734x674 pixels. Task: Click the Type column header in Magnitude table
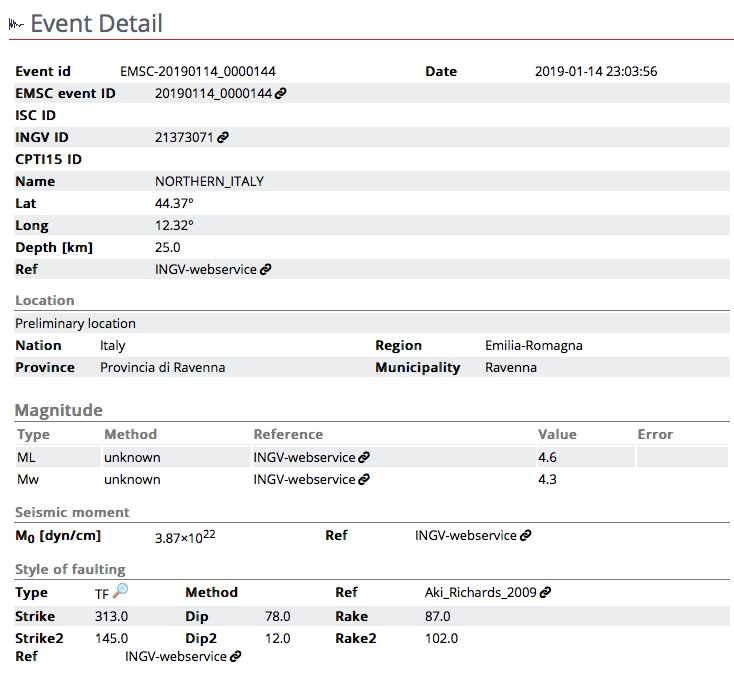33,435
